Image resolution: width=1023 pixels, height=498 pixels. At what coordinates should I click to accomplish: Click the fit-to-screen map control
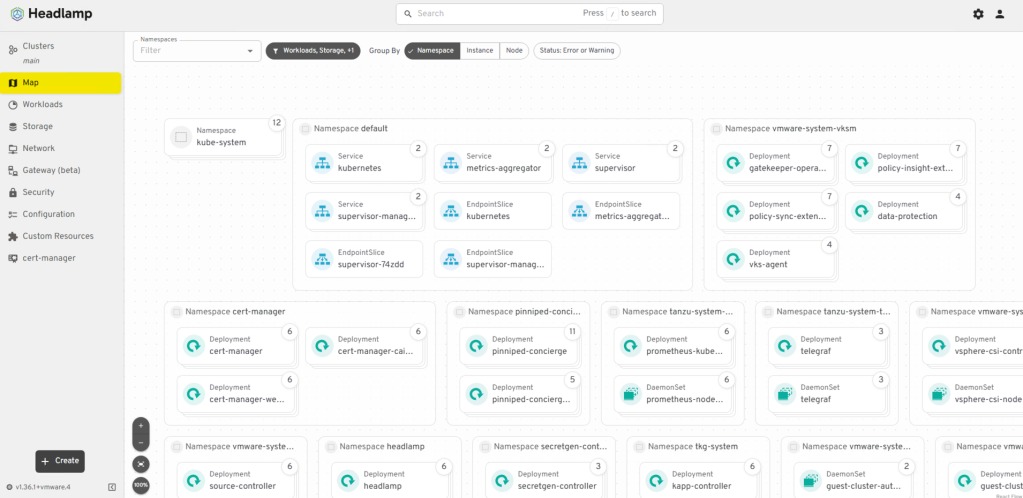coord(140,464)
